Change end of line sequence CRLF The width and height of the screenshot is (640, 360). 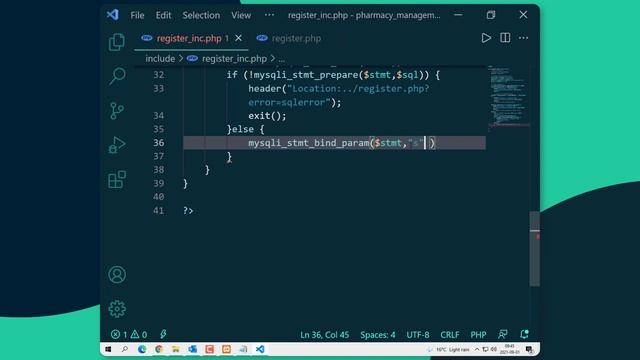[x=449, y=335]
